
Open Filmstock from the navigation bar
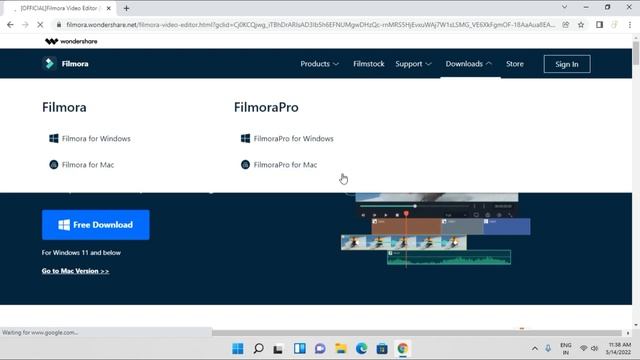tap(369, 64)
